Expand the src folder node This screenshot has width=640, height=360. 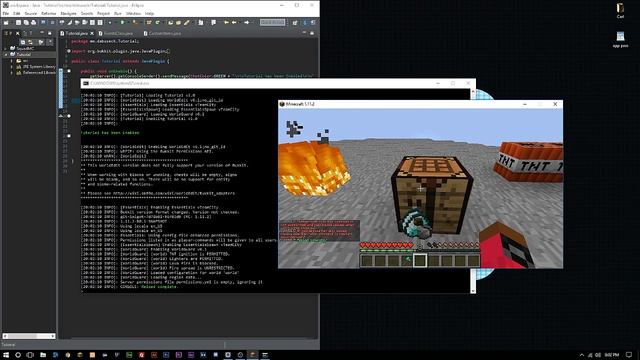(12, 60)
